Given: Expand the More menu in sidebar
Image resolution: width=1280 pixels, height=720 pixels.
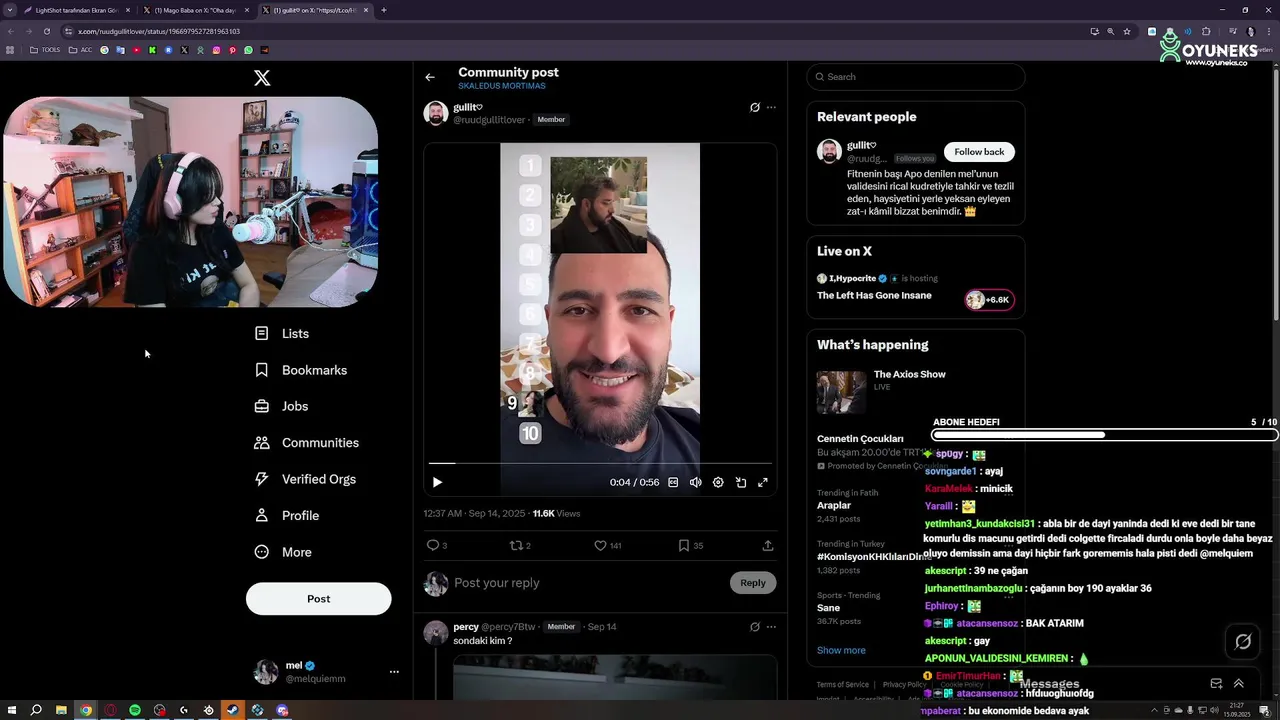Looking at the screenshot, I should [x=283, y=552].
